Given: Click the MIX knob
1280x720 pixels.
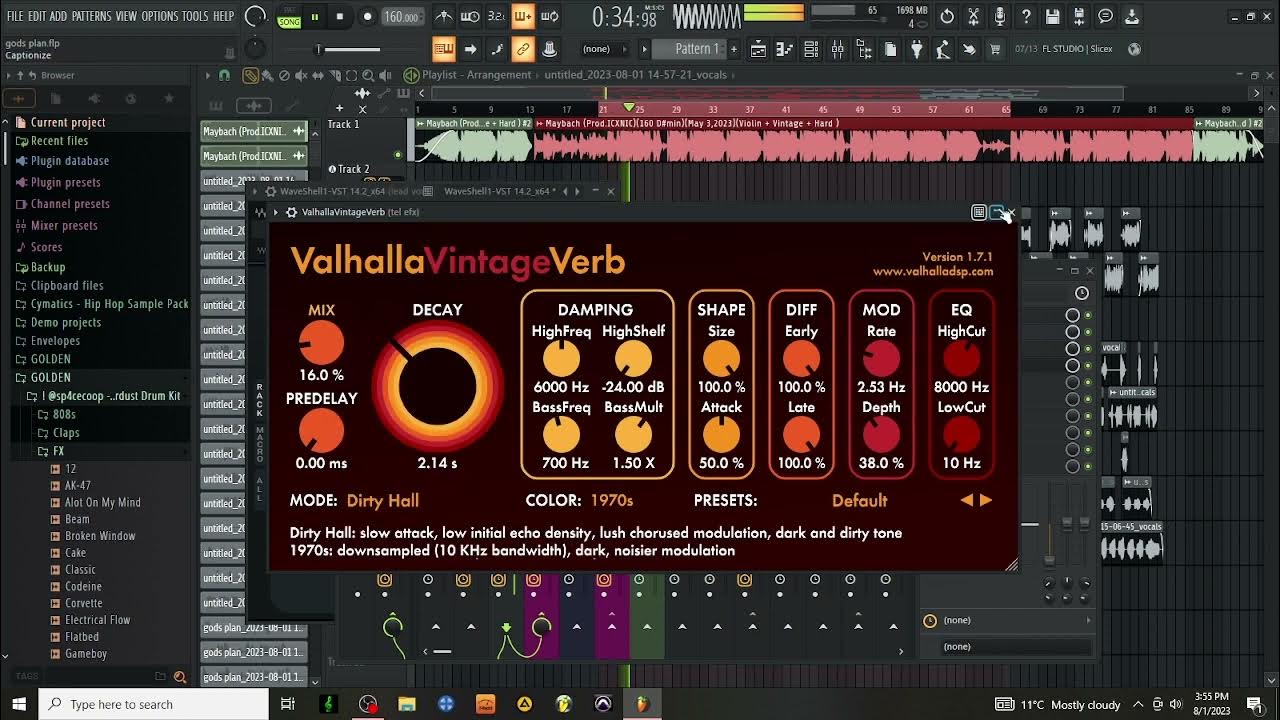Looking at the screenshot, I should pyautogui.click(x=322, y=345).
